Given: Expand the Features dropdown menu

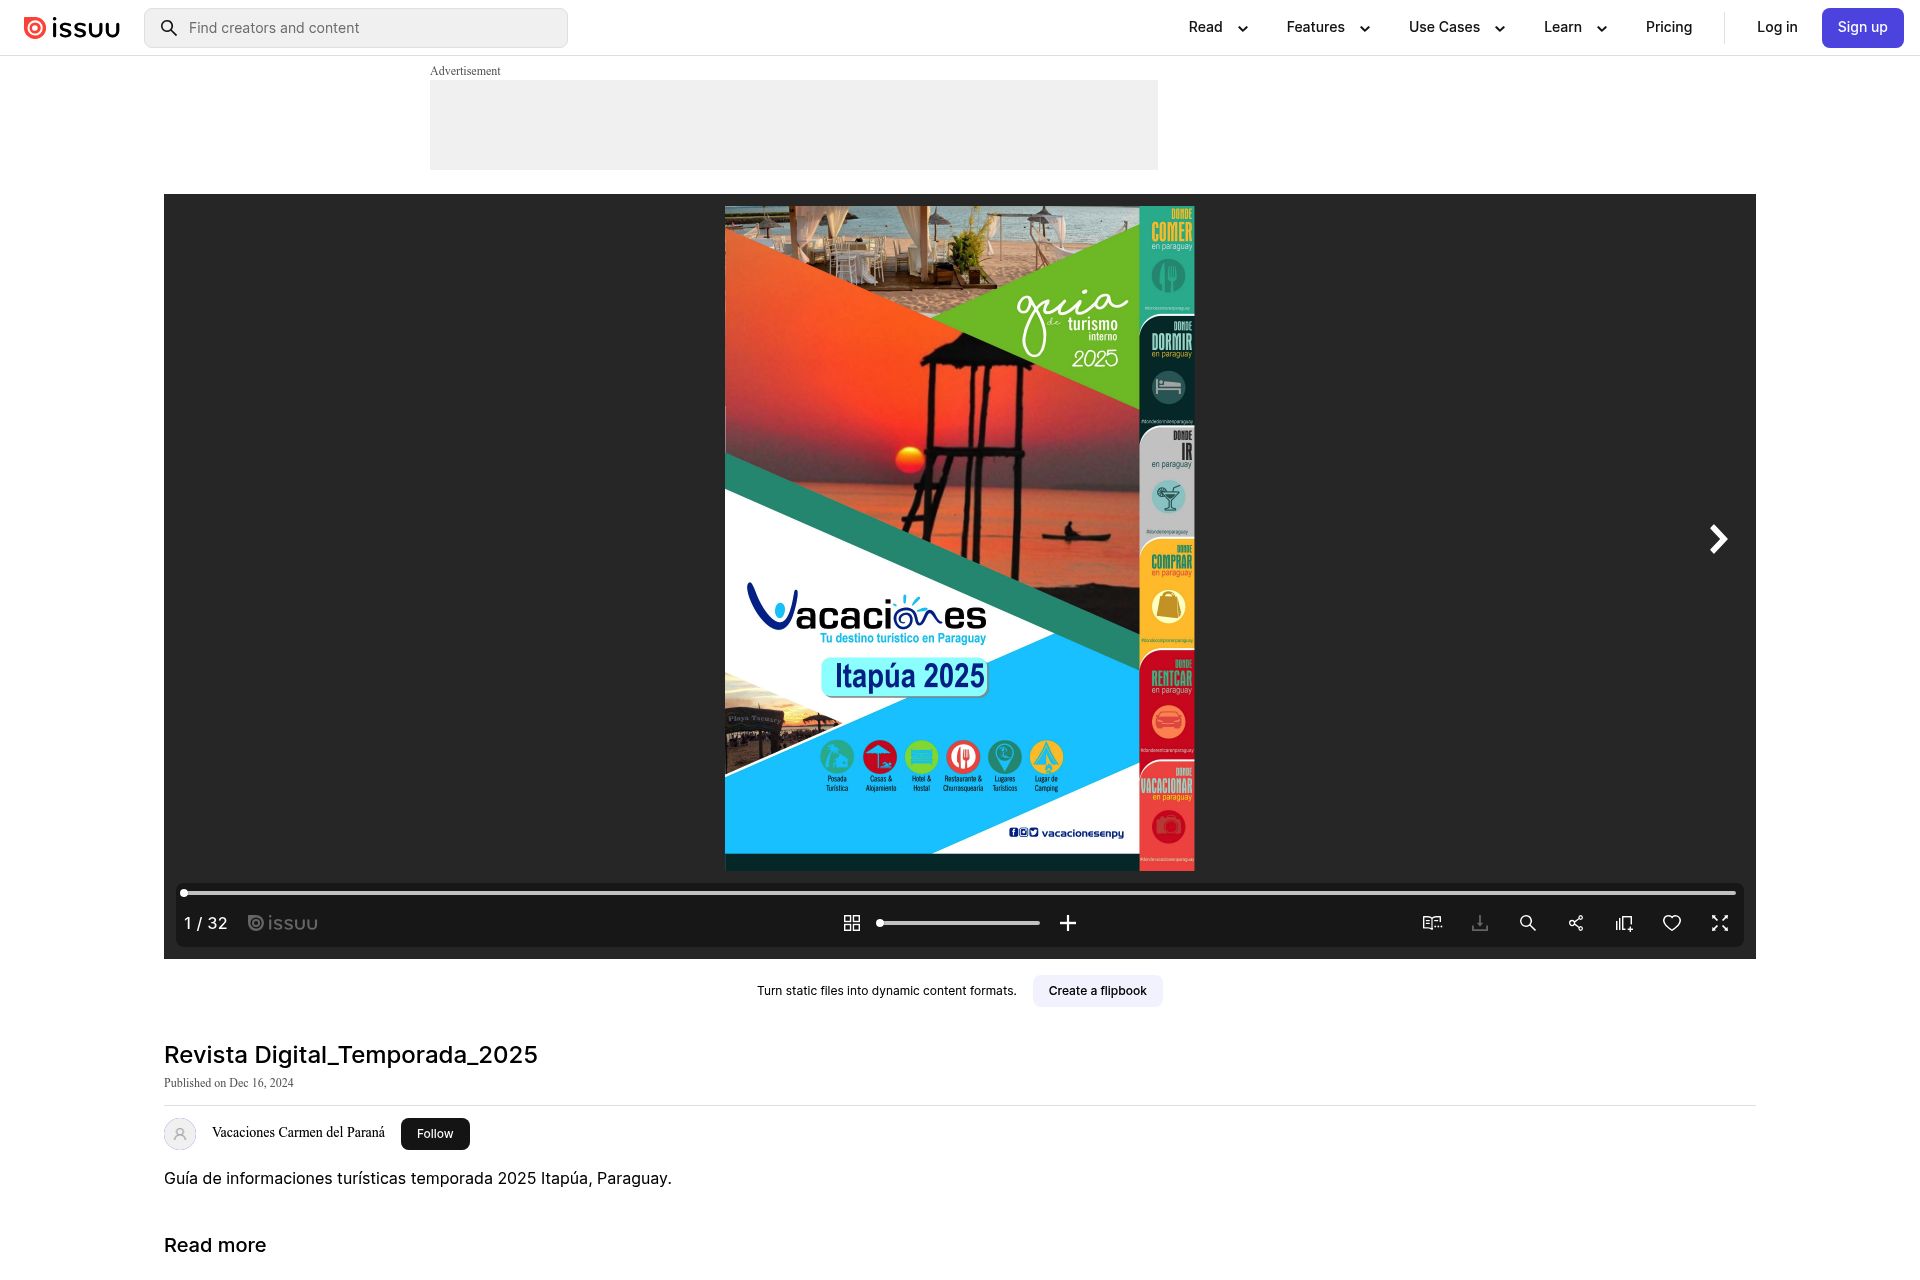Looking at the screenshot, I should pyautogui.click(x=1327, y=27).
